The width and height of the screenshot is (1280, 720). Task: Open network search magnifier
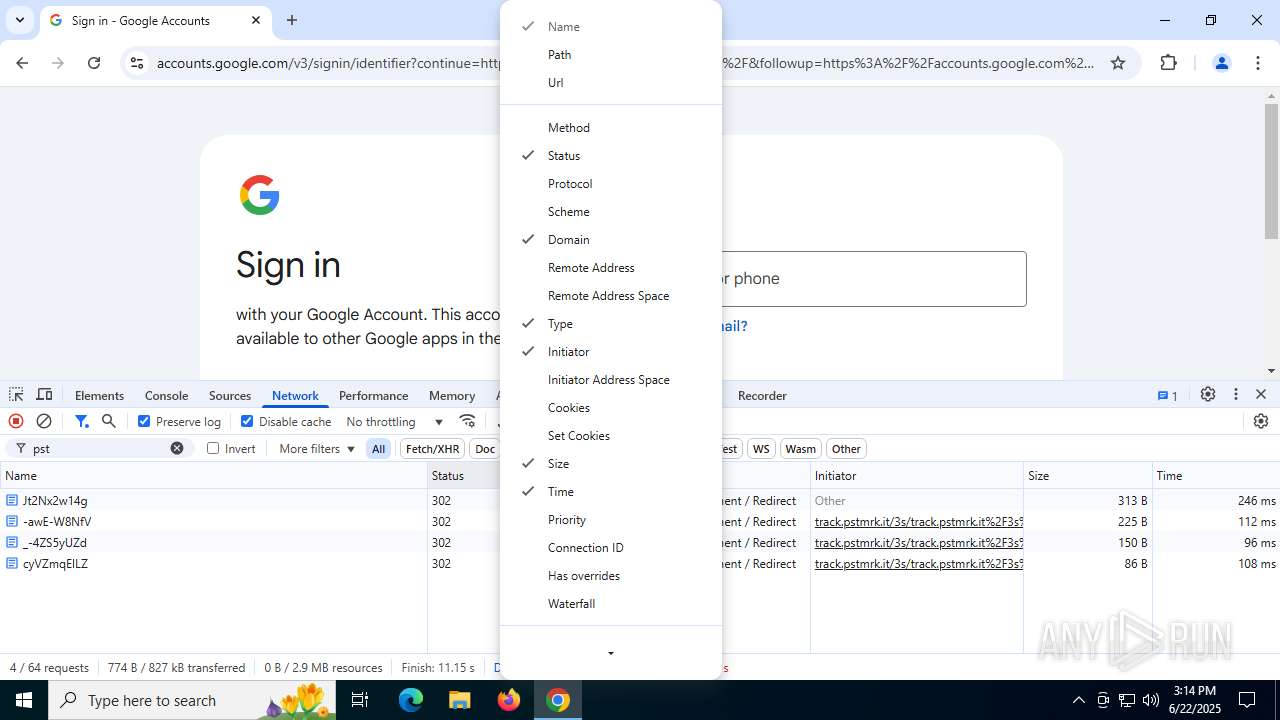[109, 421]
